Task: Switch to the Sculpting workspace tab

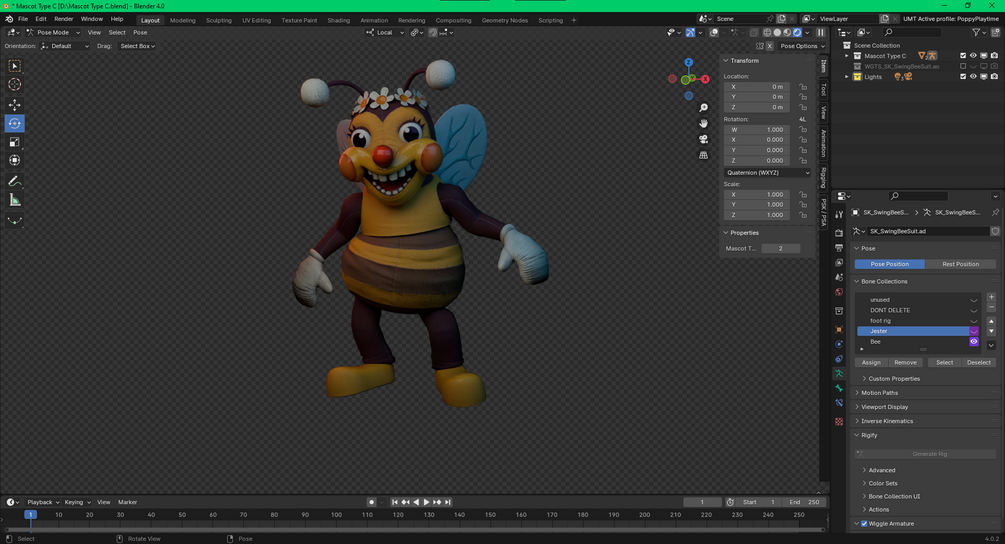Action: click(218, 20)
